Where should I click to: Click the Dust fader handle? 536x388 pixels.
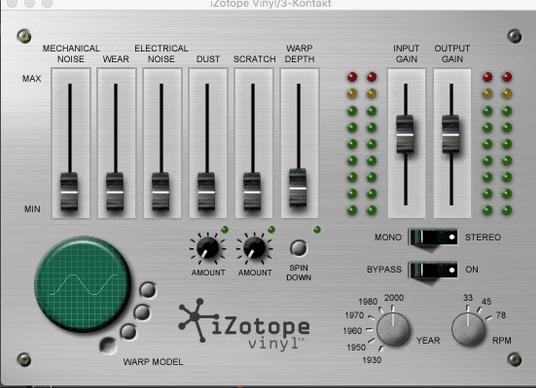coord(206,192)
